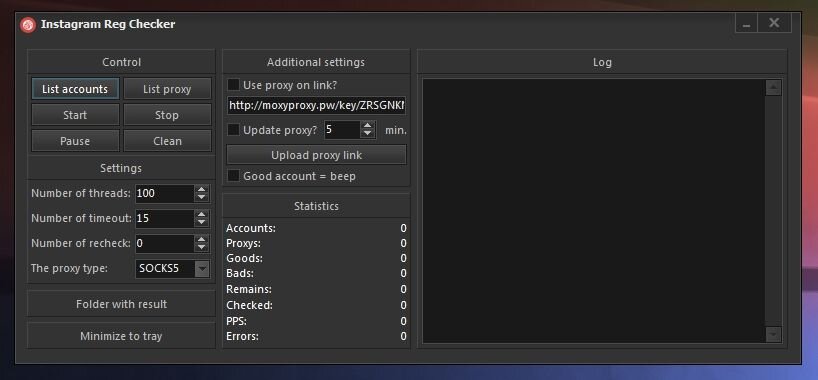This screenshot has height=380, width=818.
Task: Click the Control section header
Action: click(121, 62)
